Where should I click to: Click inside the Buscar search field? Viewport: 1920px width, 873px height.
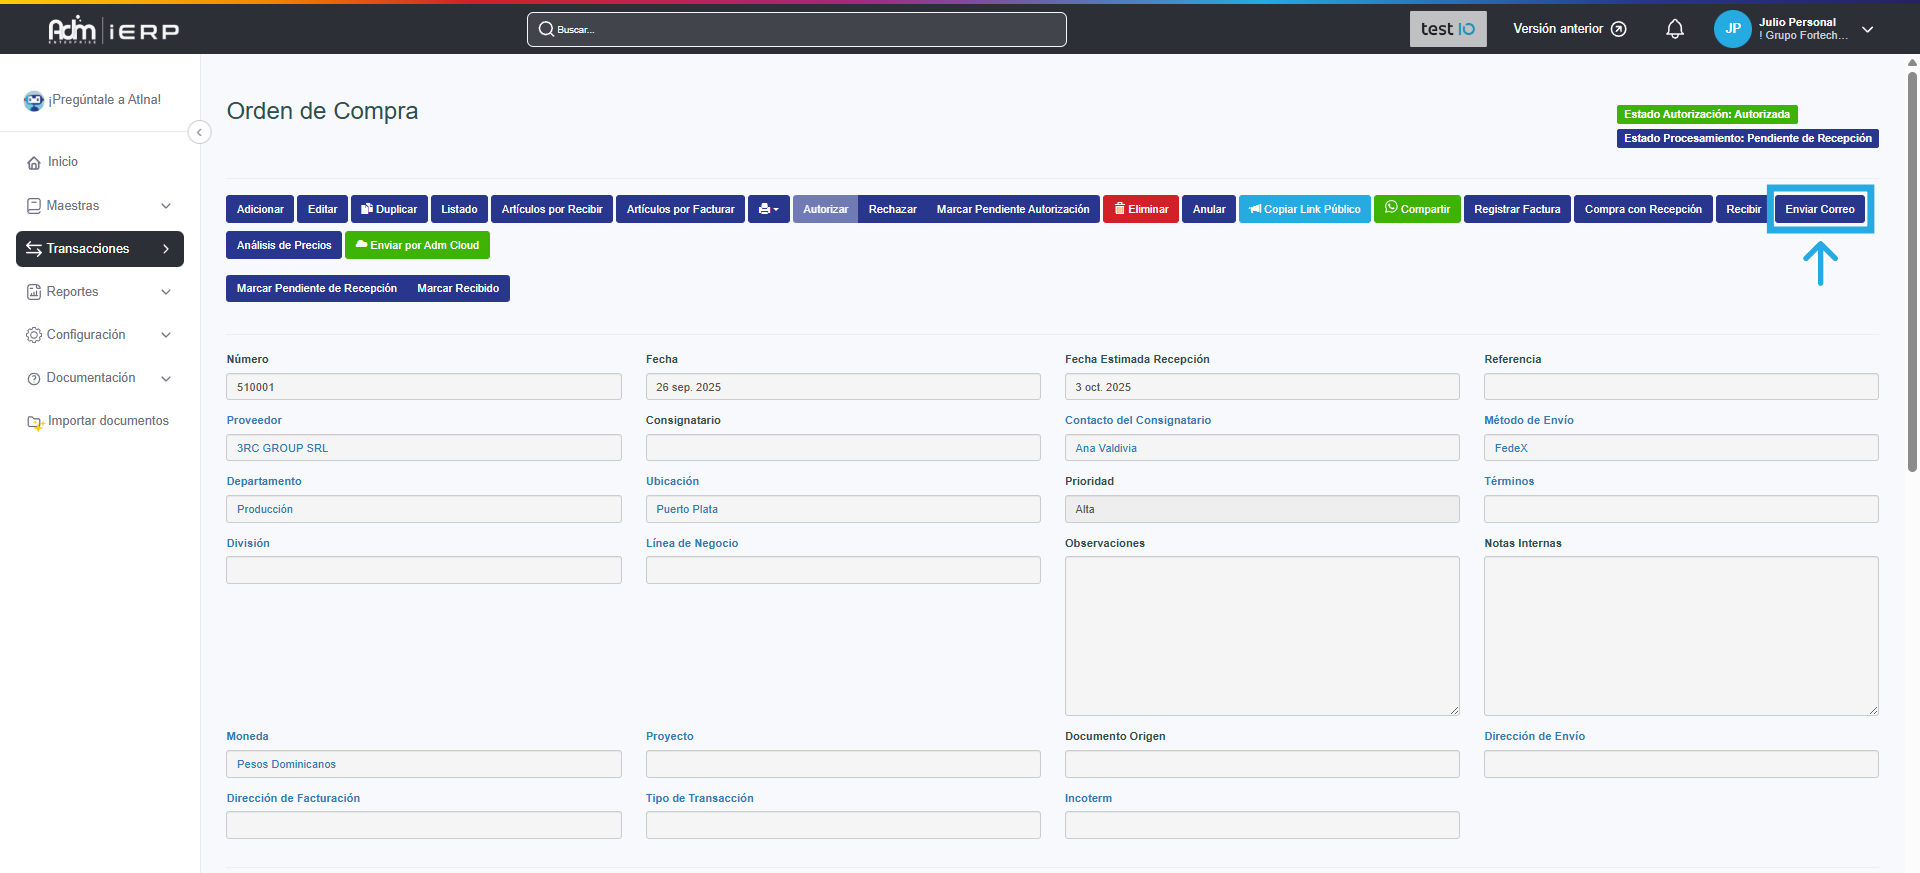click(796, 29)
